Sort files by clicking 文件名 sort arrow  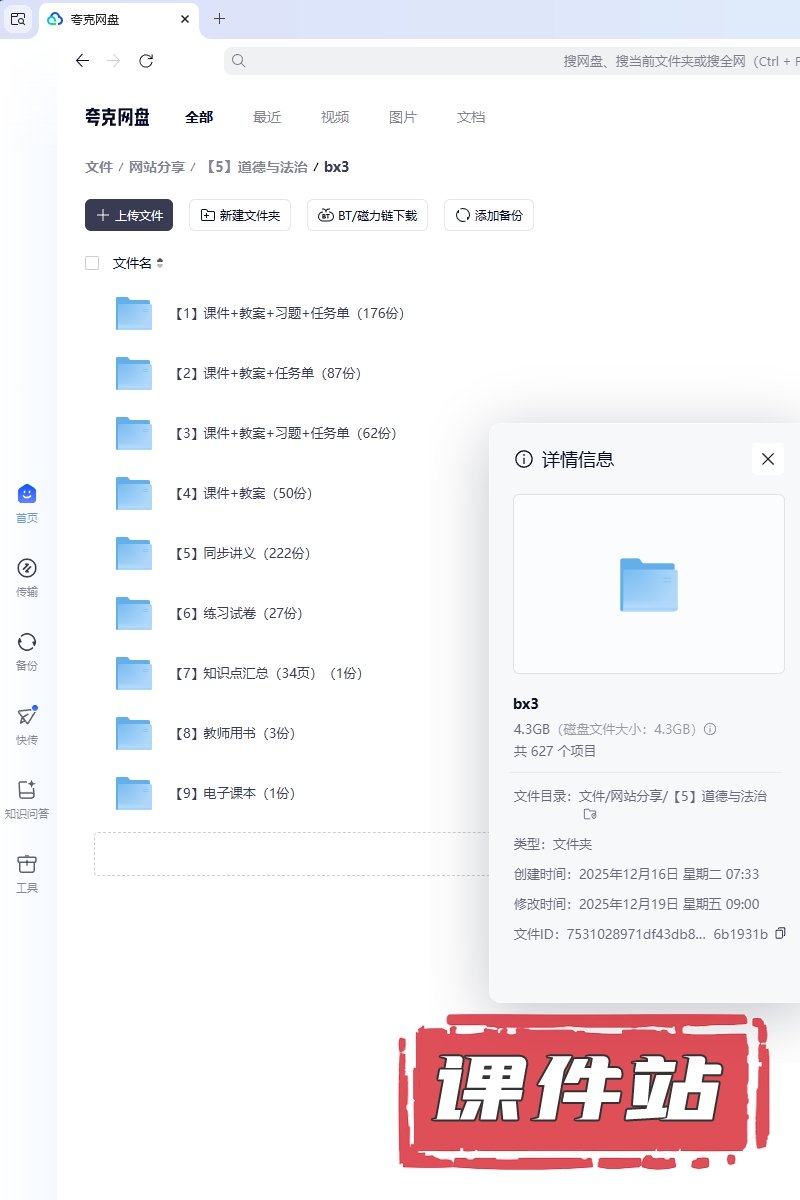point(160,263)
